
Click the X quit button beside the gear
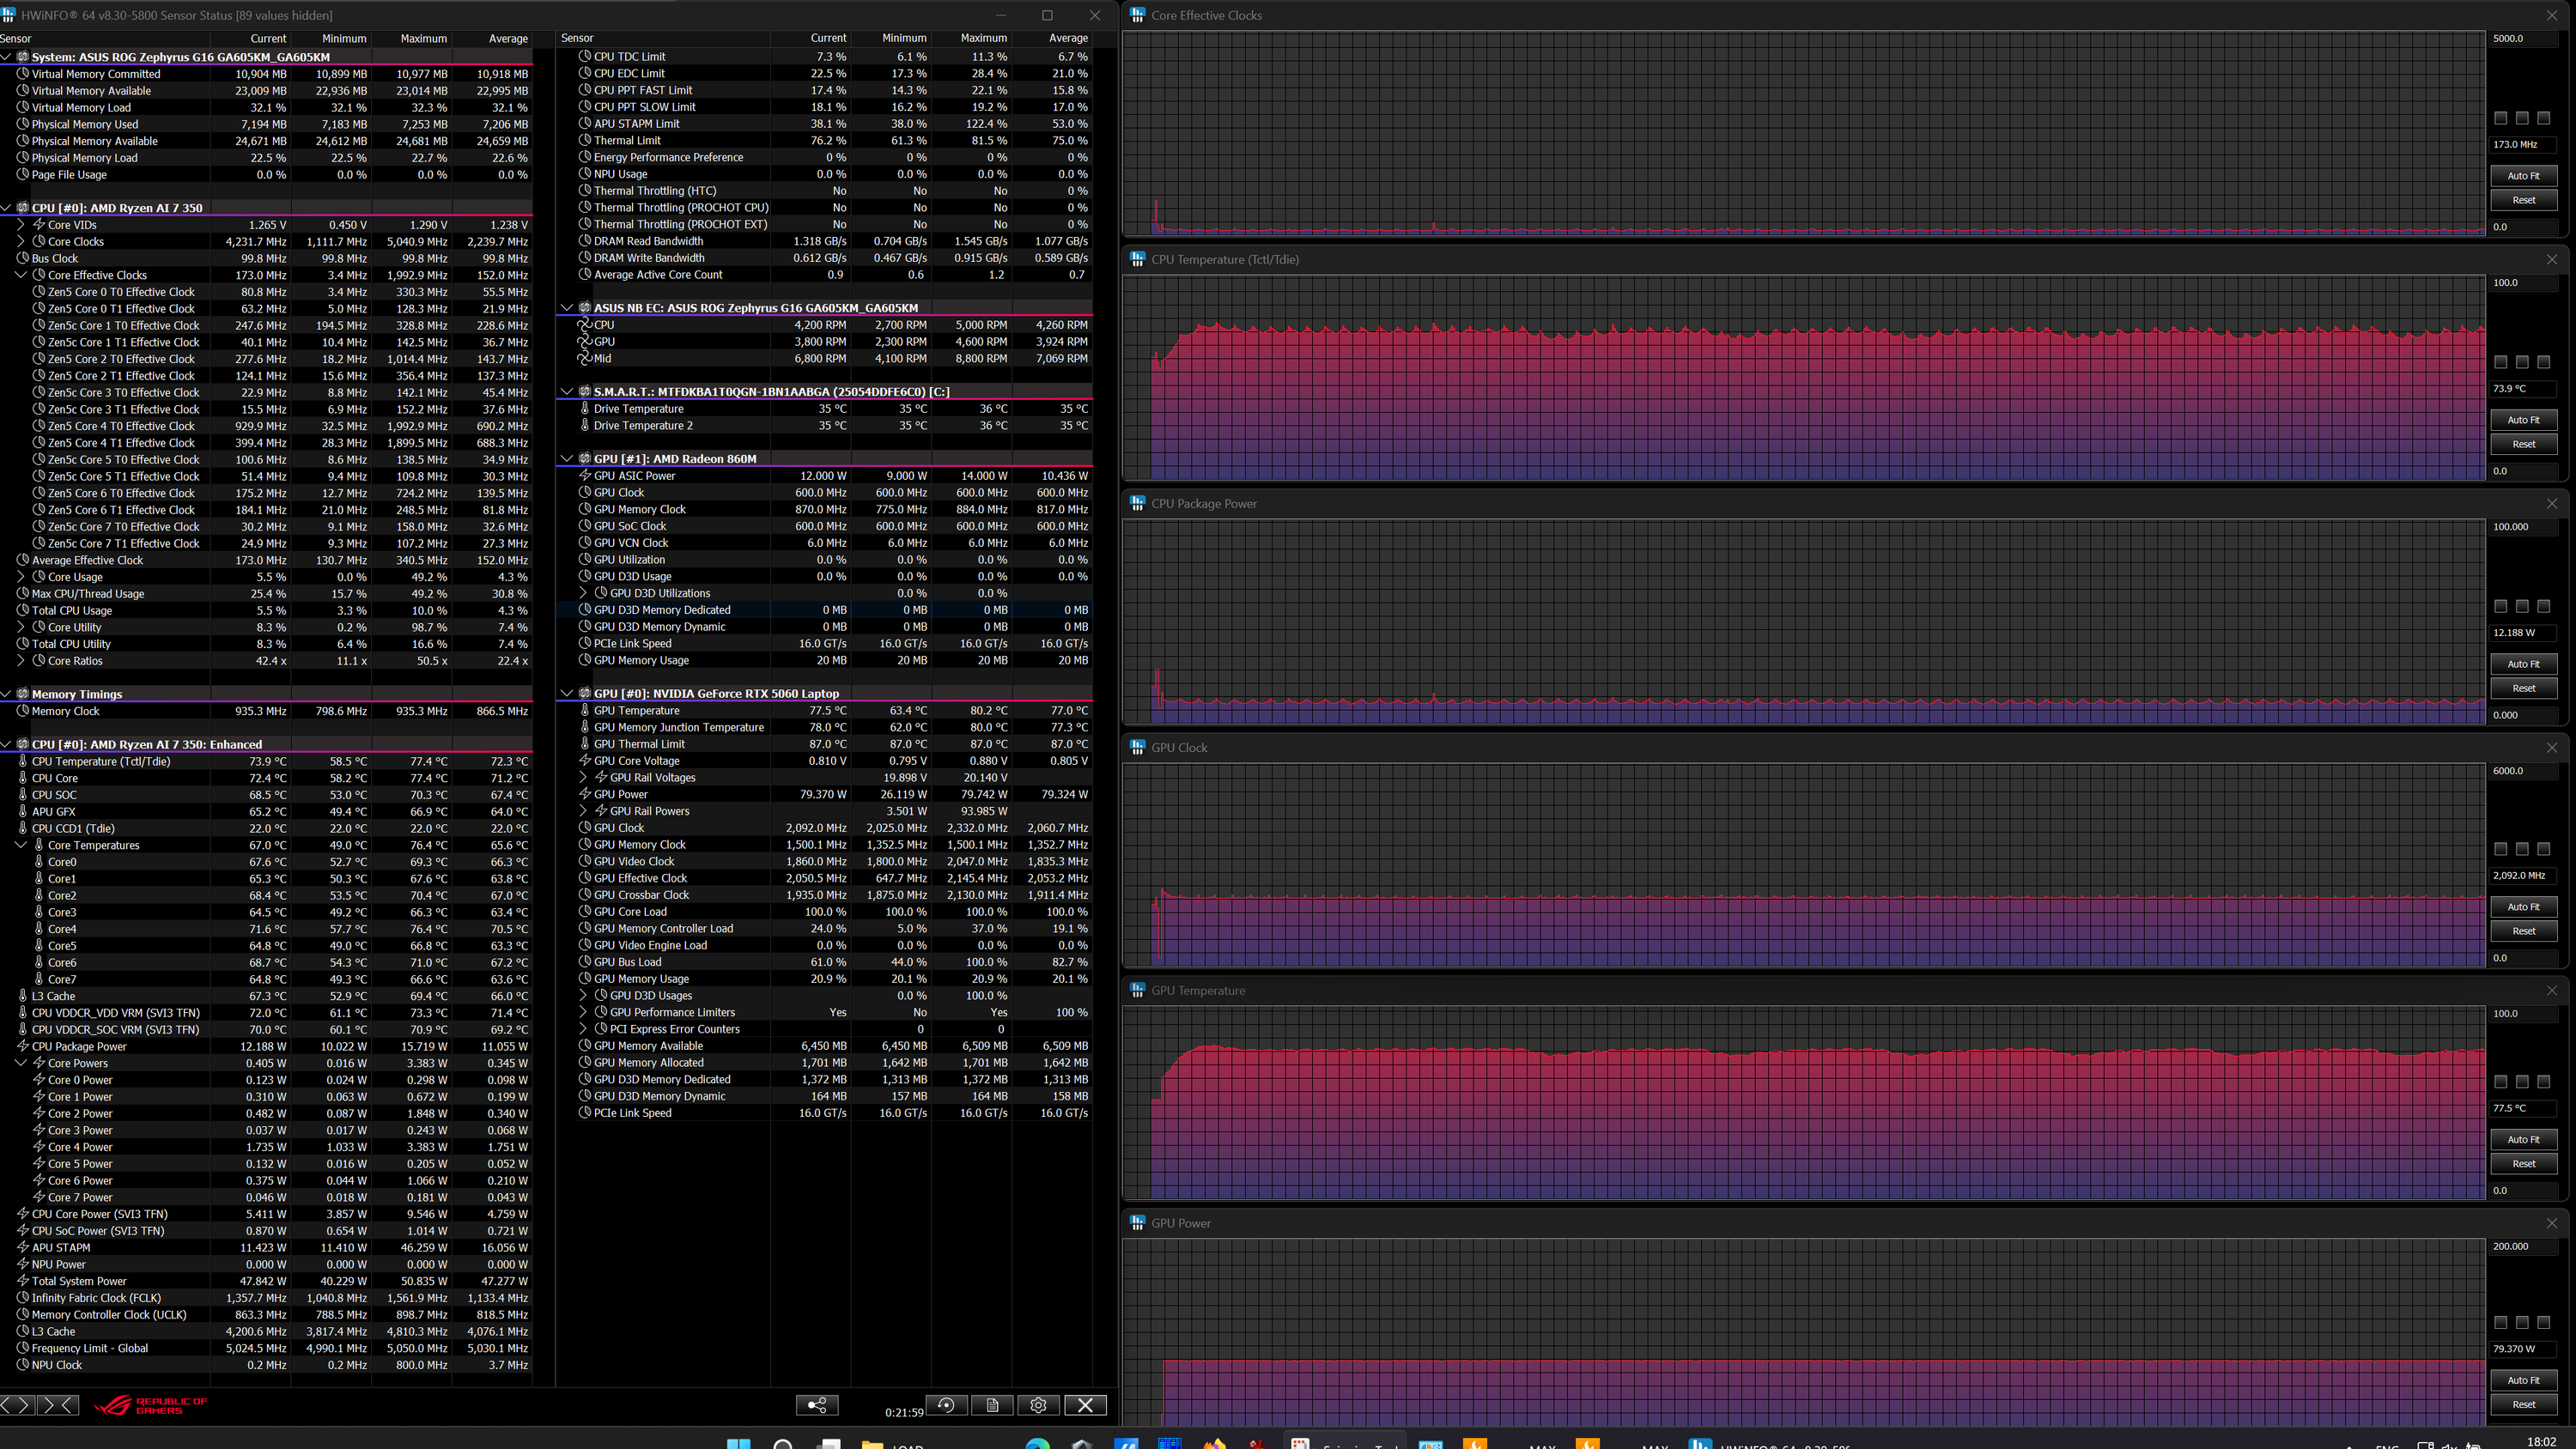(1085, 1405)
